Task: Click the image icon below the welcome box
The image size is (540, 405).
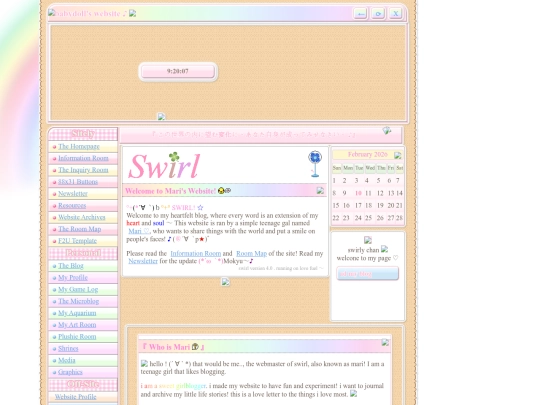Action: point(225,282)
